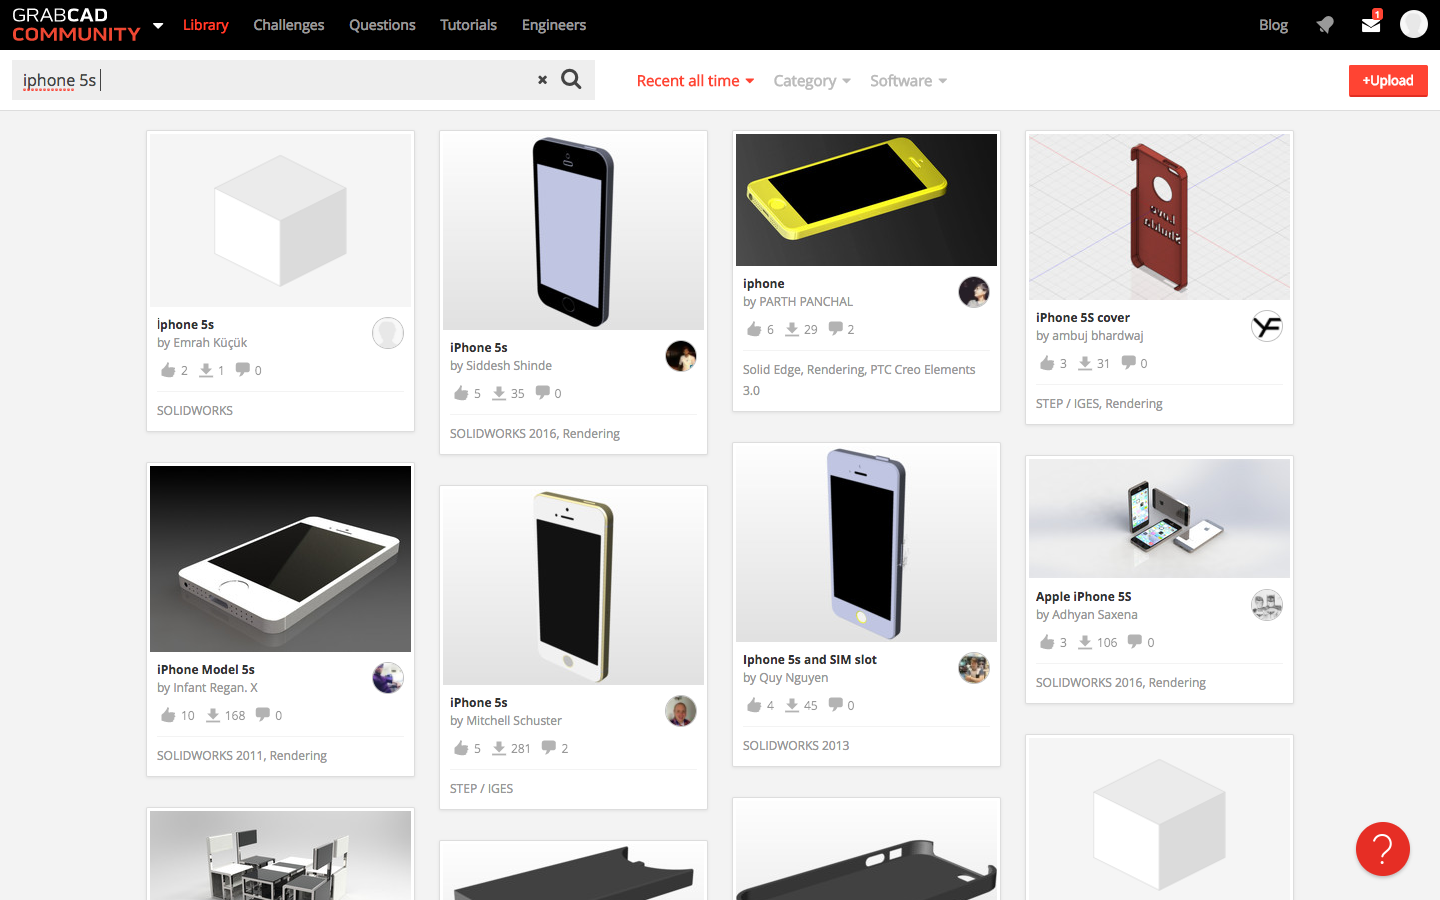Open the help question mark bubble
1440x900 pixels.
coord(1382,849)
